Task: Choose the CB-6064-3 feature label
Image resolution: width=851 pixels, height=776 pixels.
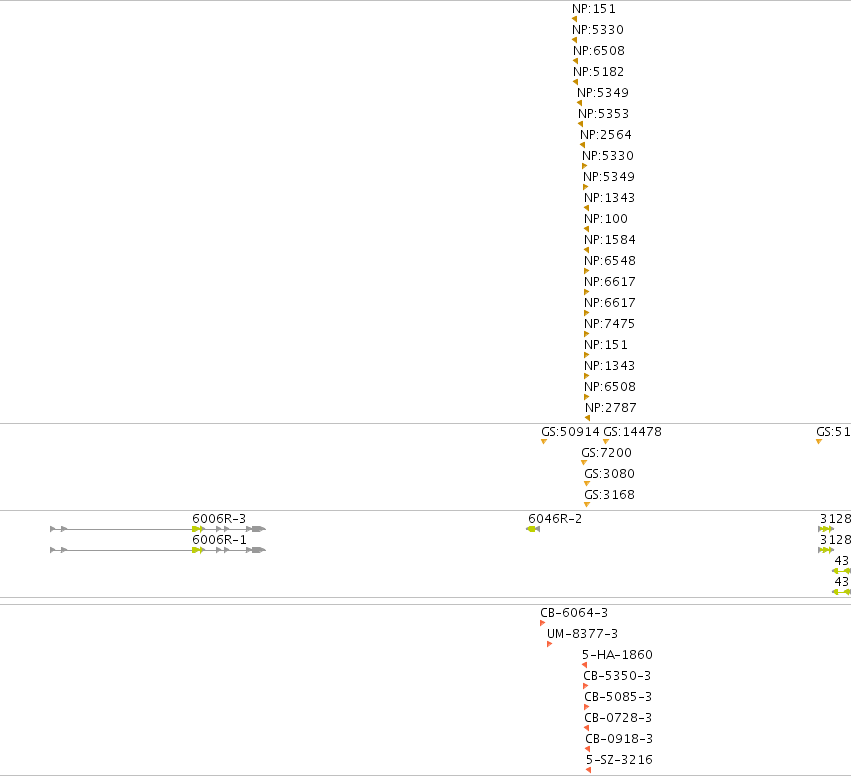Action: (x=574, y=613)
